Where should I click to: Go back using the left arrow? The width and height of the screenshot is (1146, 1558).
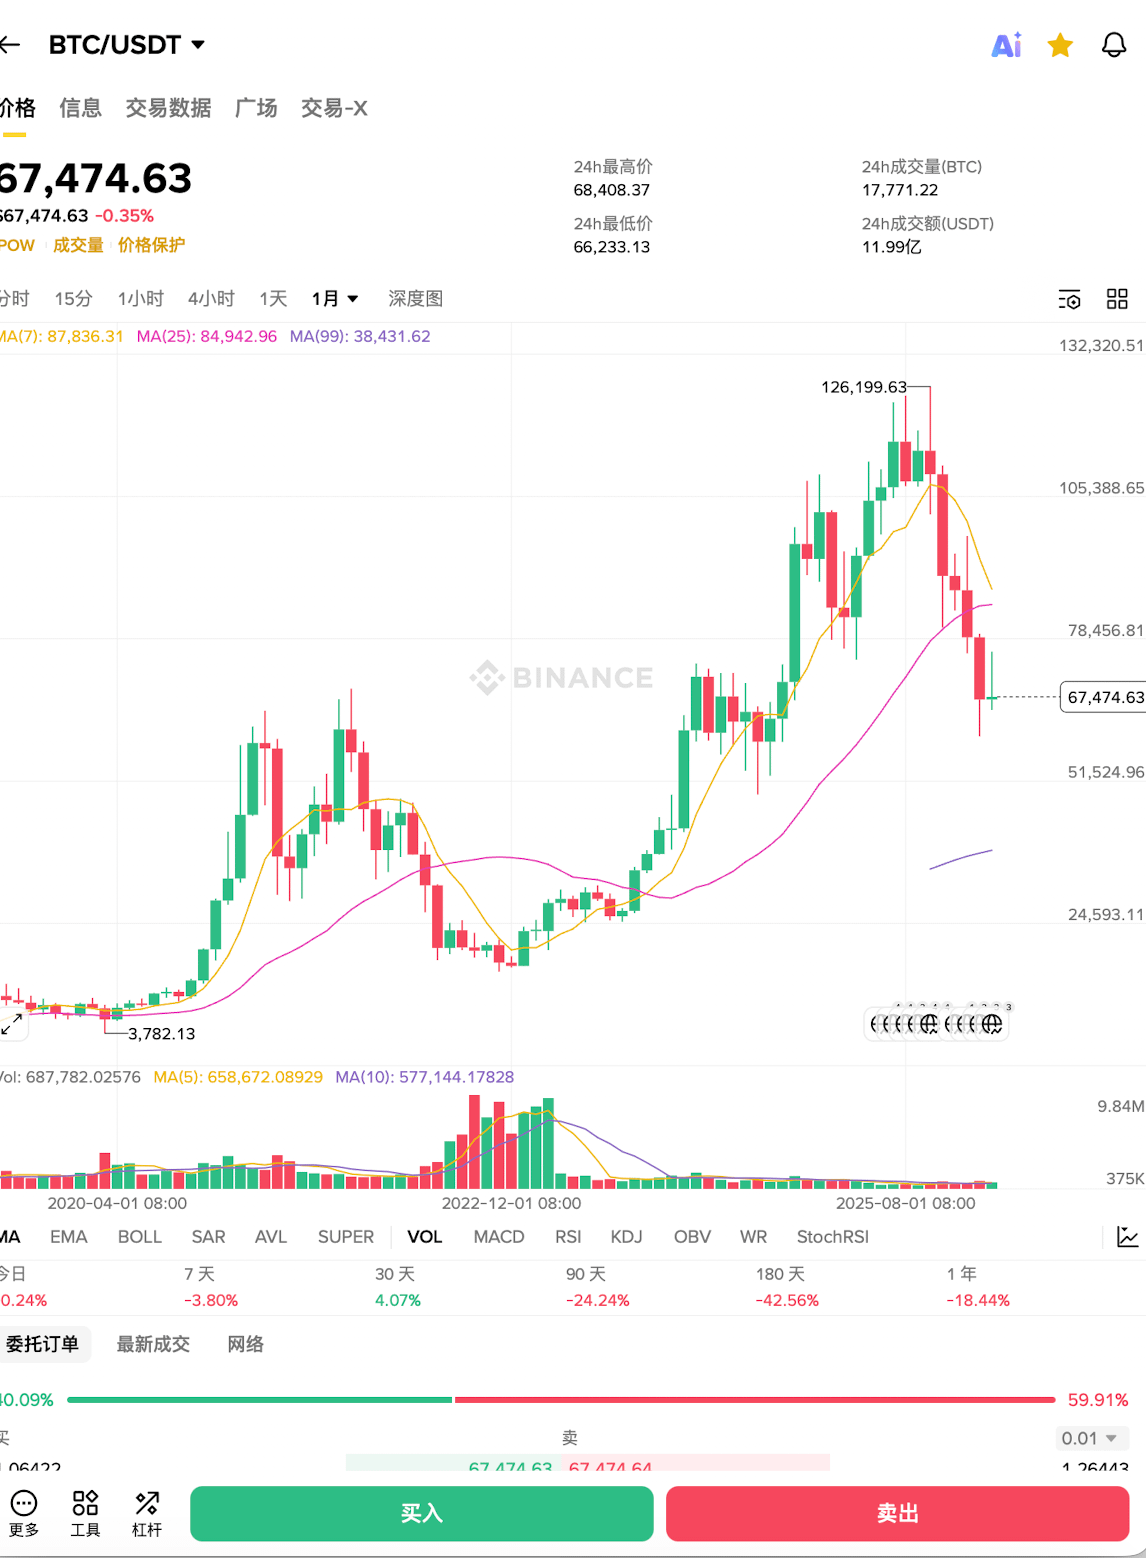point(10,45)
